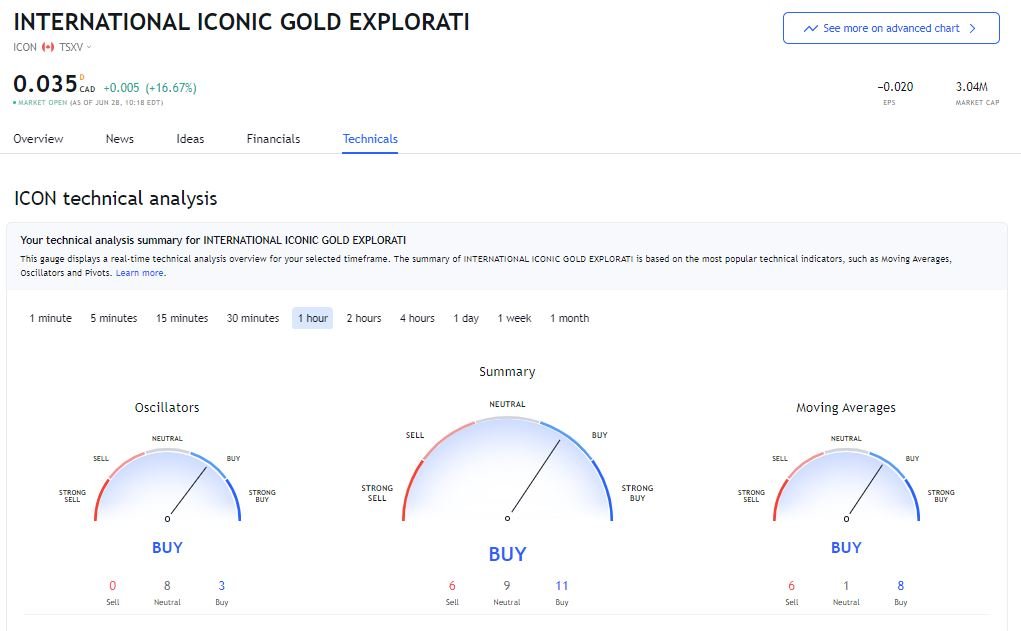The height and width of the screenshot is (631, 1021).
Task: Click the Oscillators Sell count 0
Action: [113, 586]
